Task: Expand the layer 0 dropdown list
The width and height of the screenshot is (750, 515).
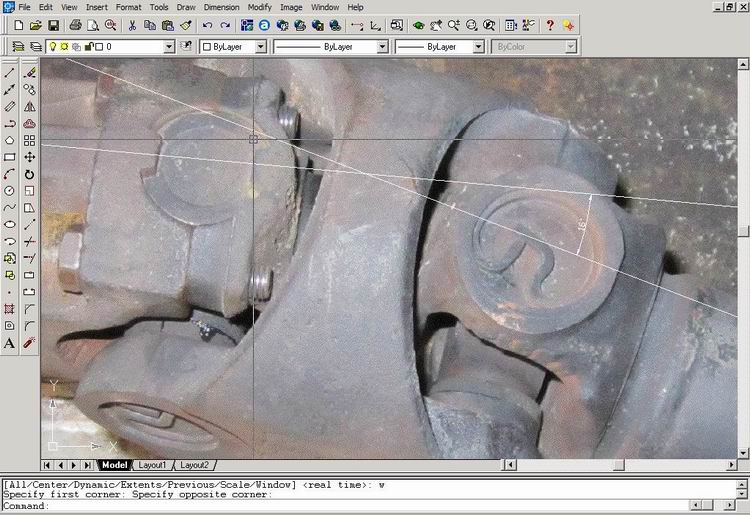Action: 169,46
